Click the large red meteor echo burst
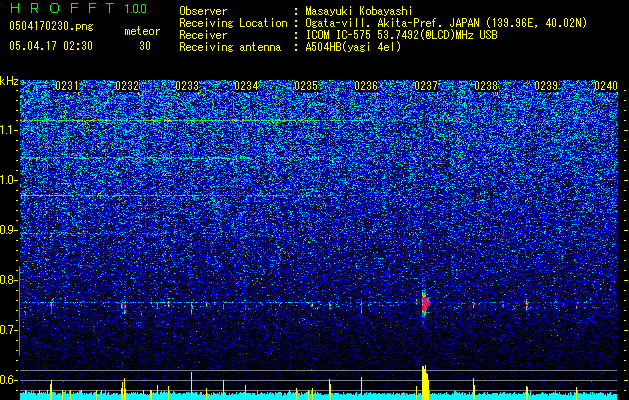Screen dimensions: 629x400 click(425, 304)
